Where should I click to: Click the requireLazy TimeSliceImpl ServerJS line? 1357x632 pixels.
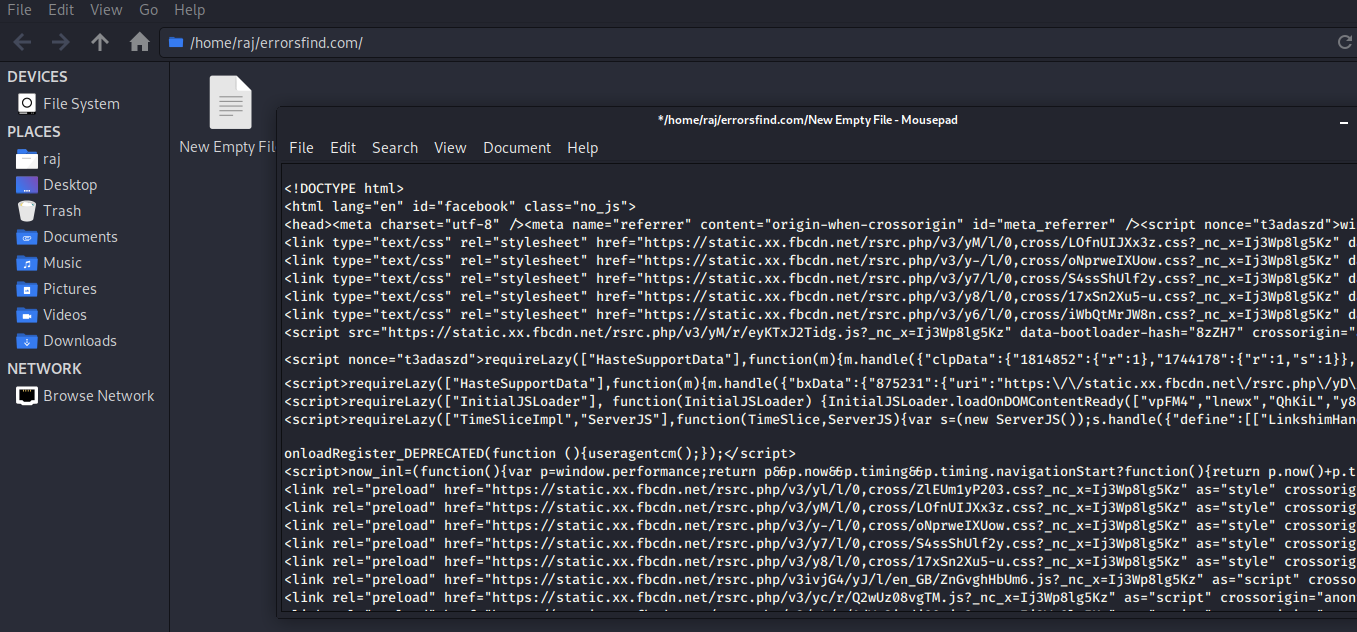pyautogui.click(x=820, y=418)
